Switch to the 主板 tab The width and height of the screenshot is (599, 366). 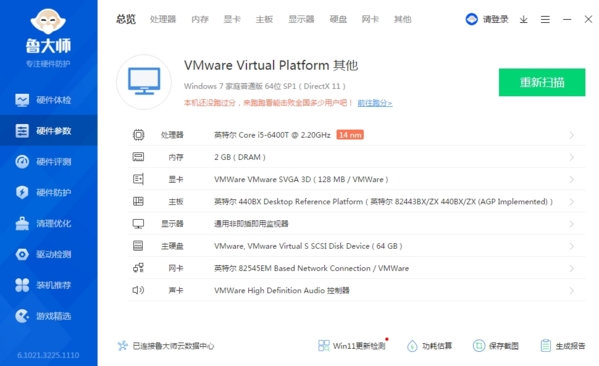(264, 19)
